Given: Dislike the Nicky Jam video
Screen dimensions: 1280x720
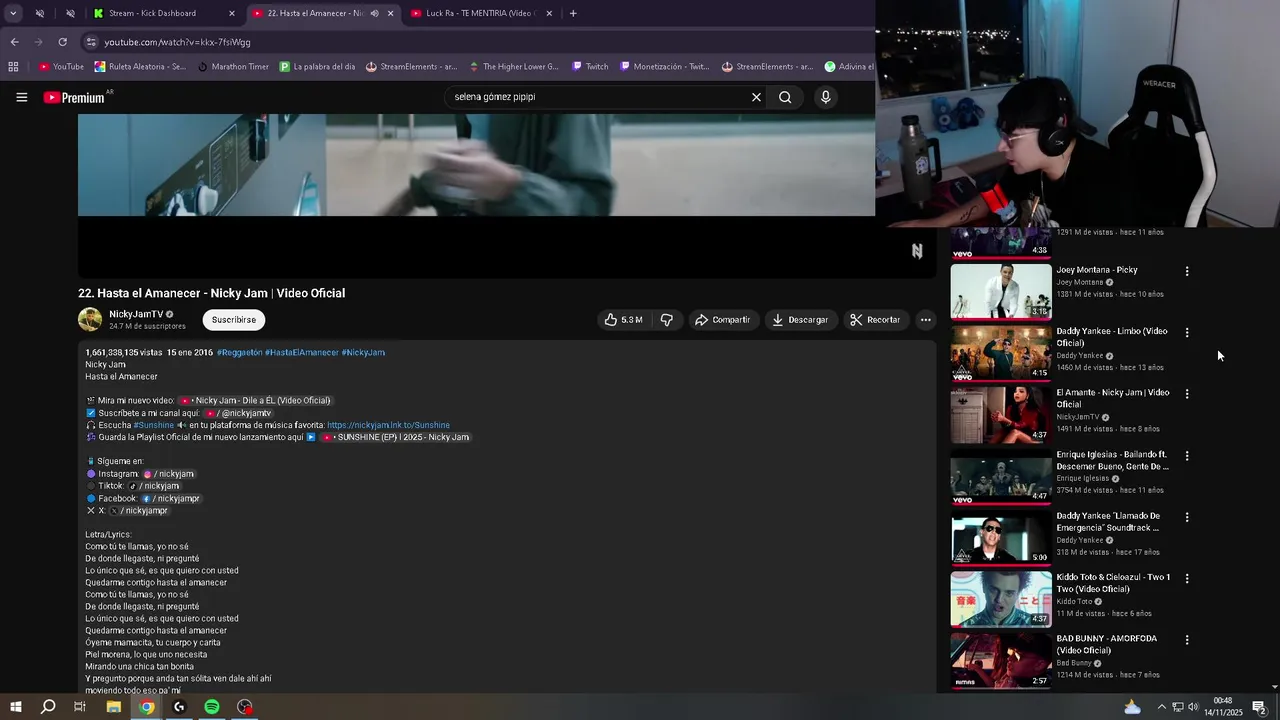Looking at the screenshot, I should (666, 320).
